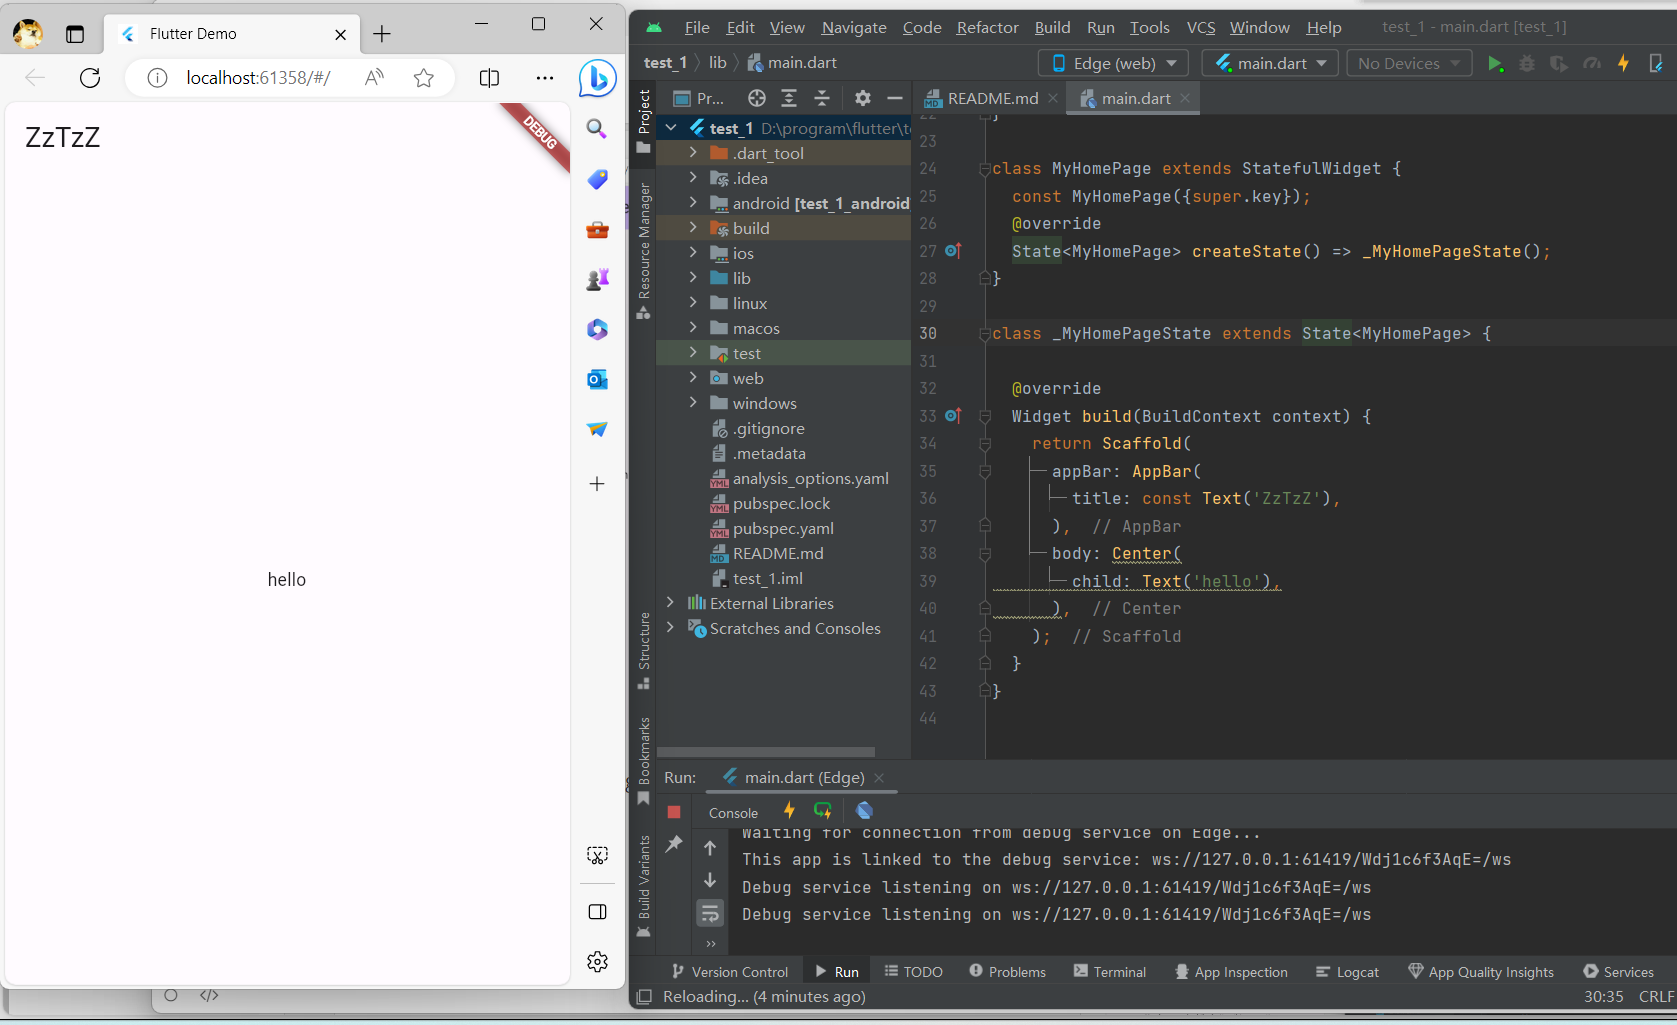Toggle Resource Manager tool window
Screen dimensions: 1677x1025
[x=644, y=250]
